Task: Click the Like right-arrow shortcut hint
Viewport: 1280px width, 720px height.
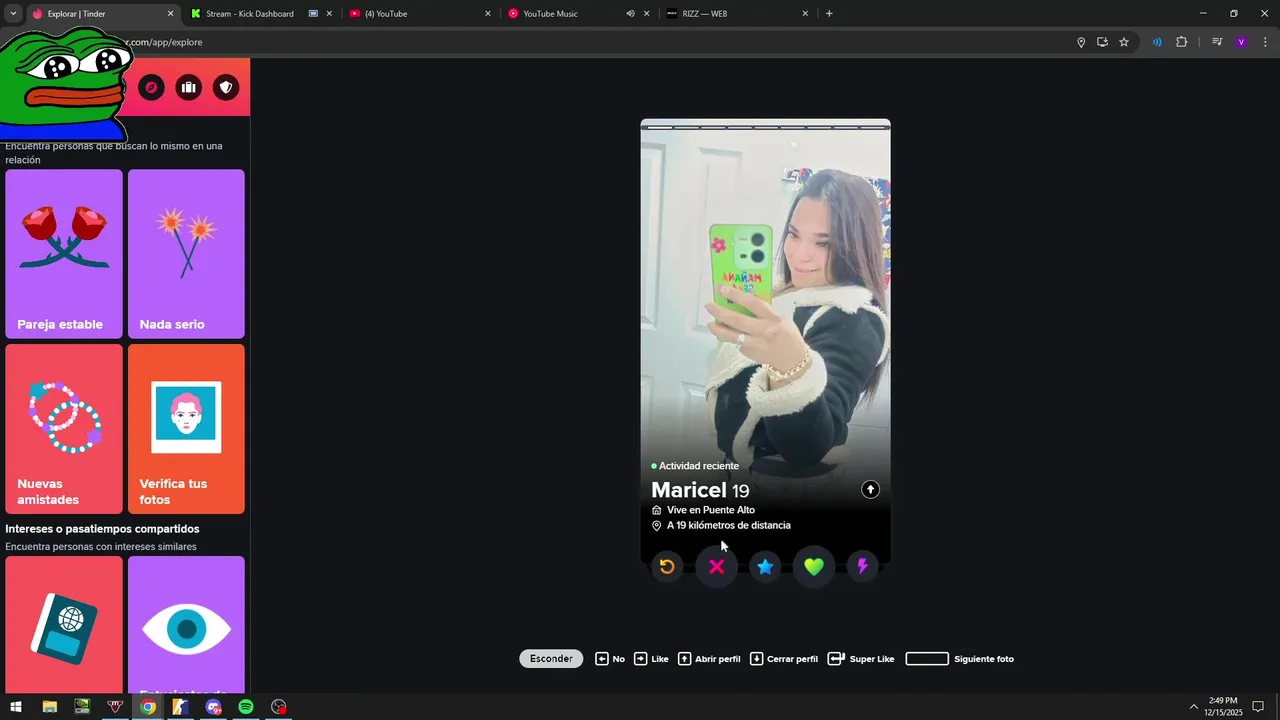Action: tap(651, 659)
